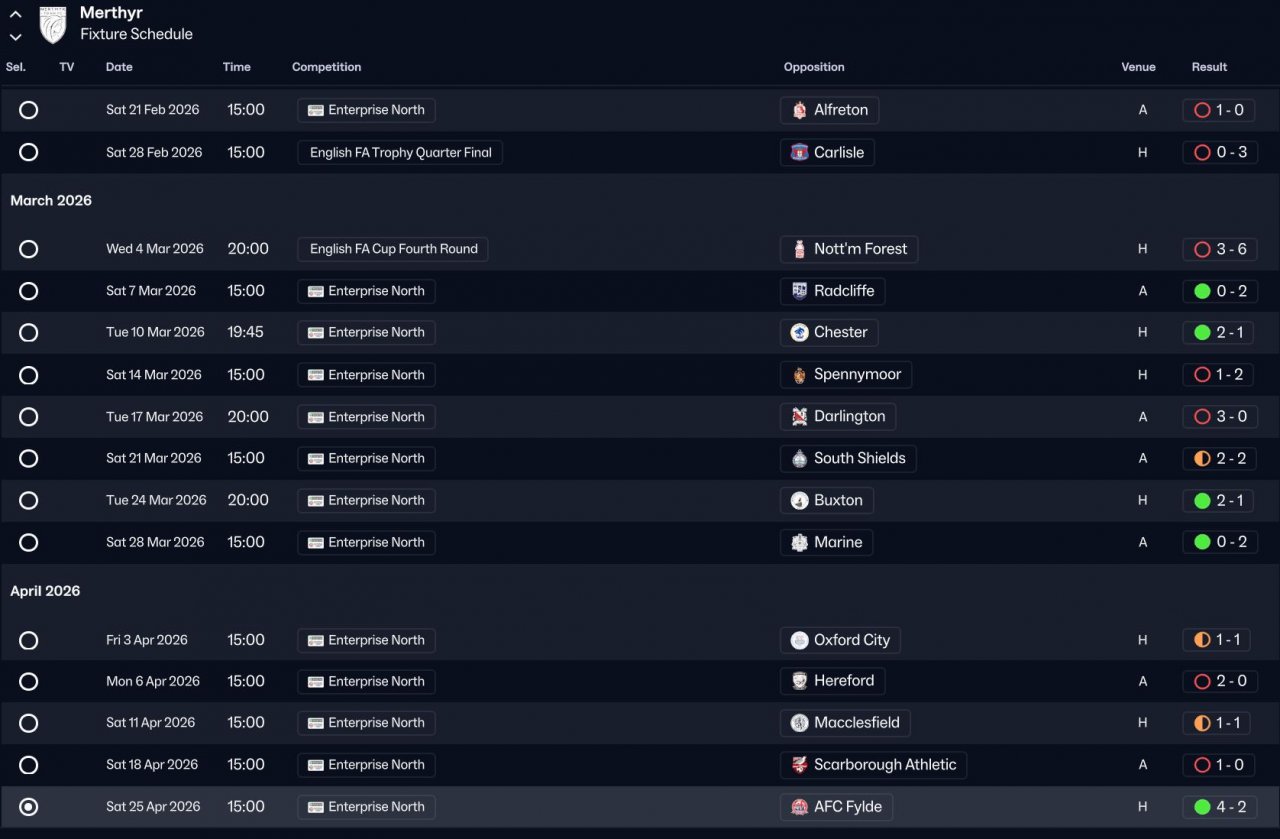The image size is (1280, 839).
Task: Click the green win dot on Marine result
Action: pos(1202,542)
